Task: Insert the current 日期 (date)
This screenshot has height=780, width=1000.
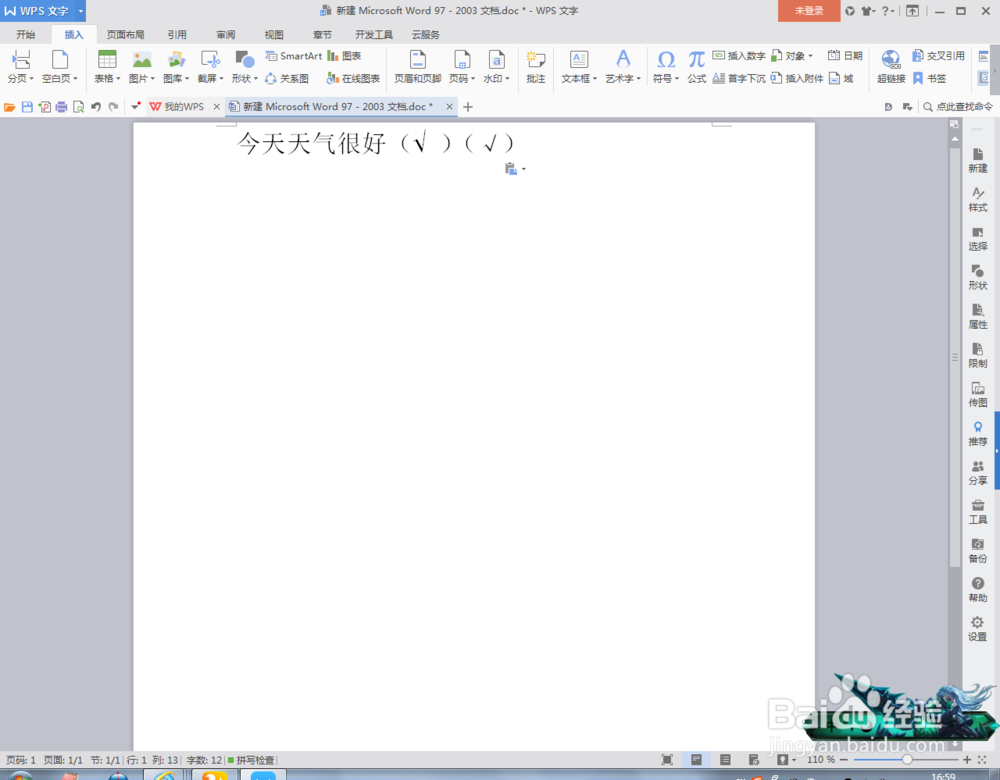Action: pos(845,55)
